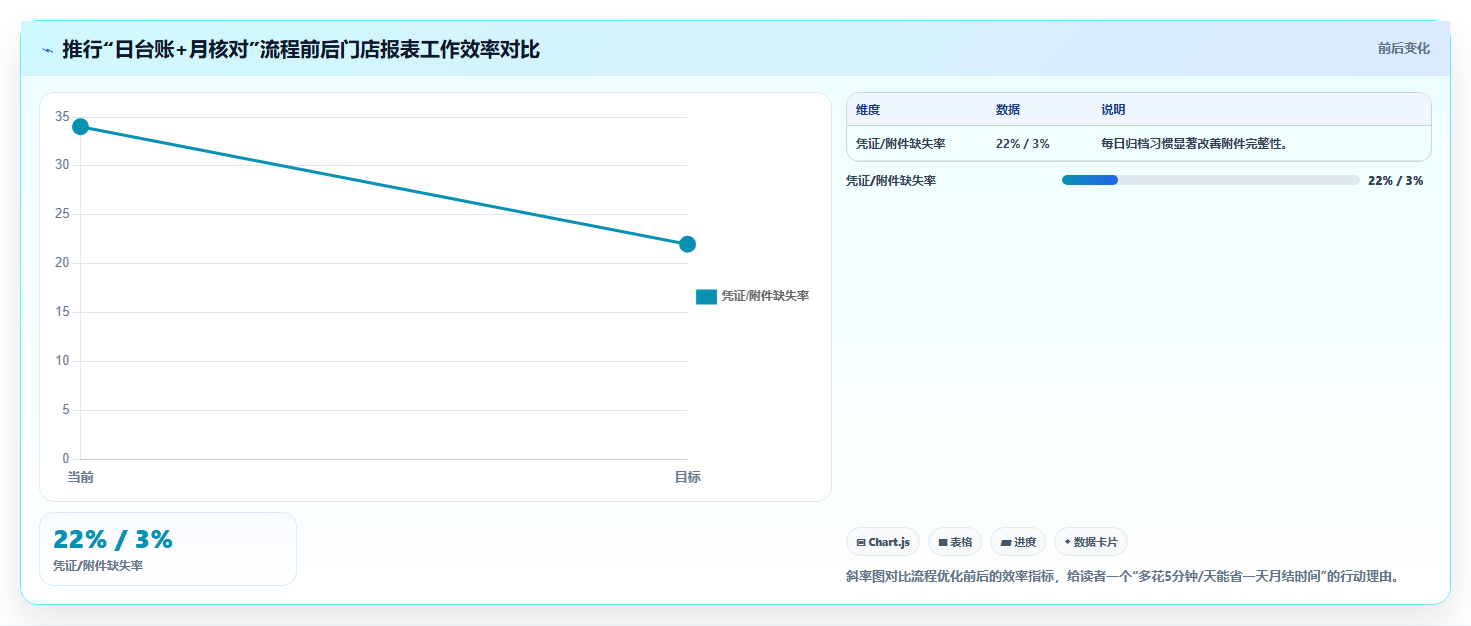This screenshot has width=1471, height=626.
Task: Click the 前后变化 label in header
Action: click(1404, 49)
